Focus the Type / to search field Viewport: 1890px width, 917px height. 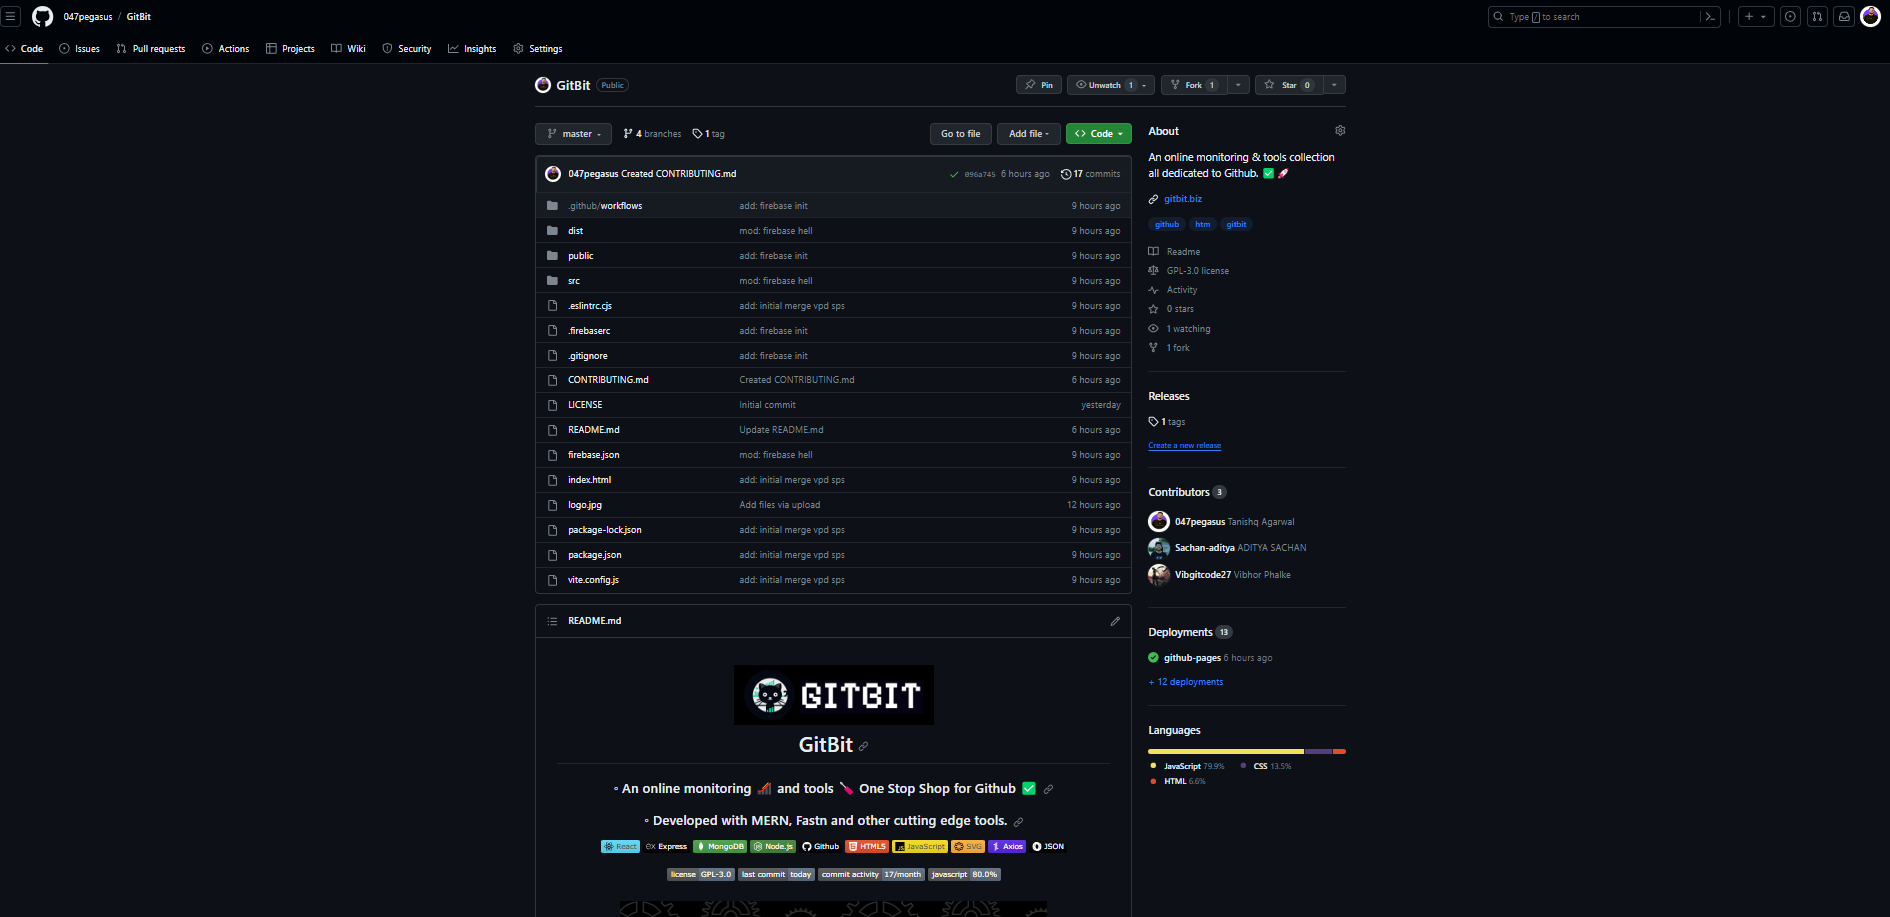click(x=1604, y=17)
